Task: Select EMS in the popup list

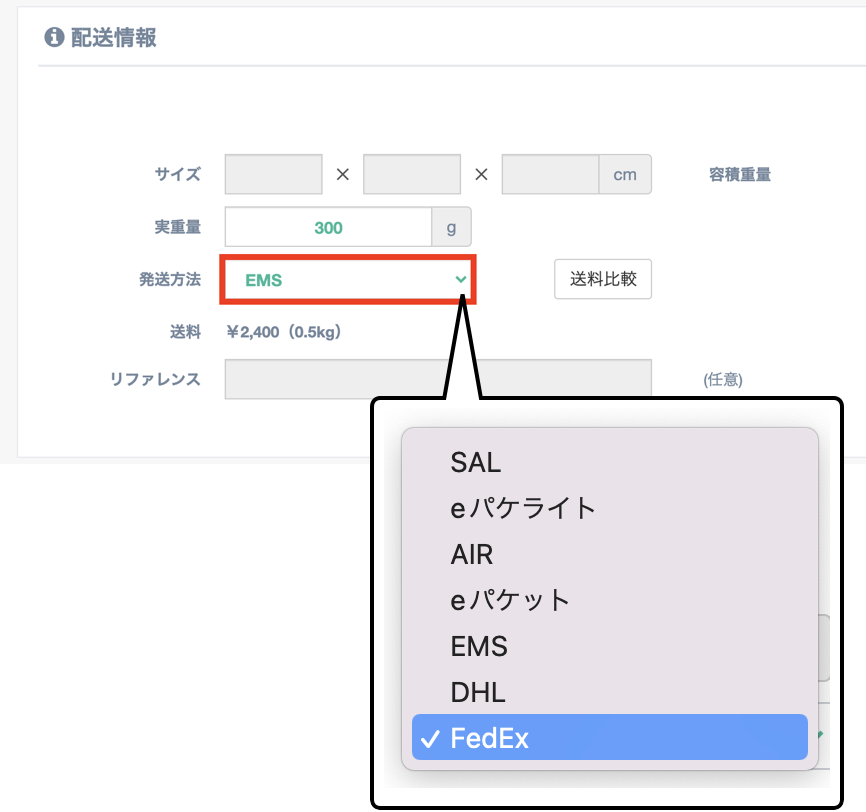Action: [x=479, y=647]
